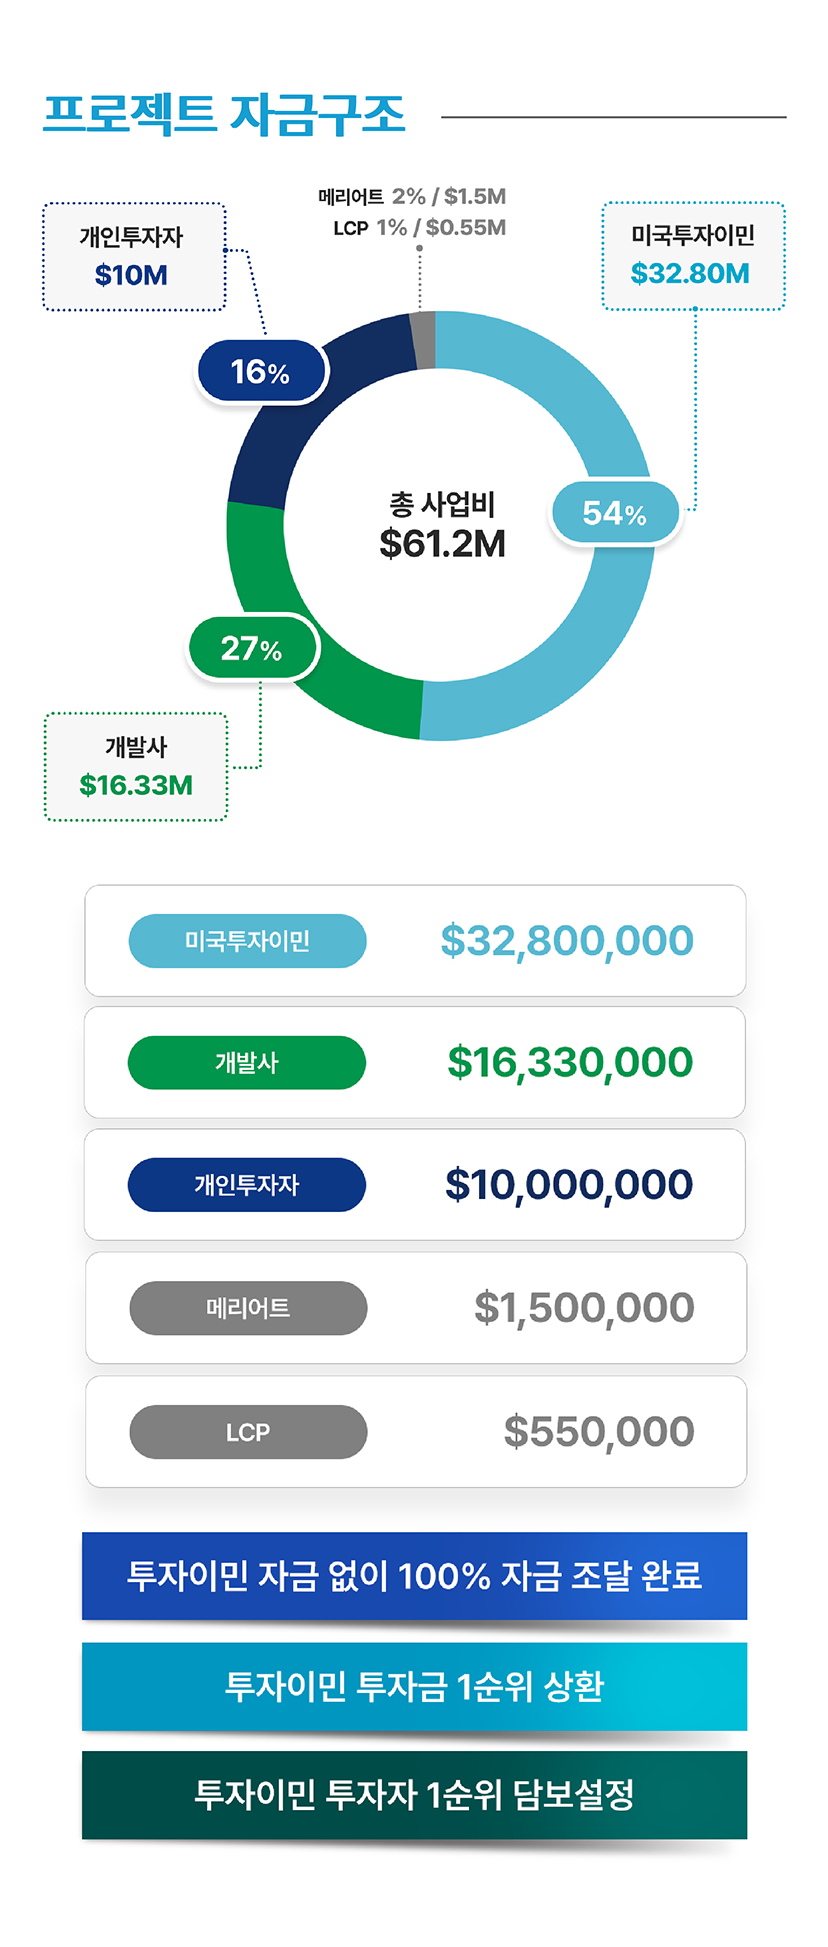
Task: Select the 개발사 $16.33M callout box
Action: click(x=136, y=767)
